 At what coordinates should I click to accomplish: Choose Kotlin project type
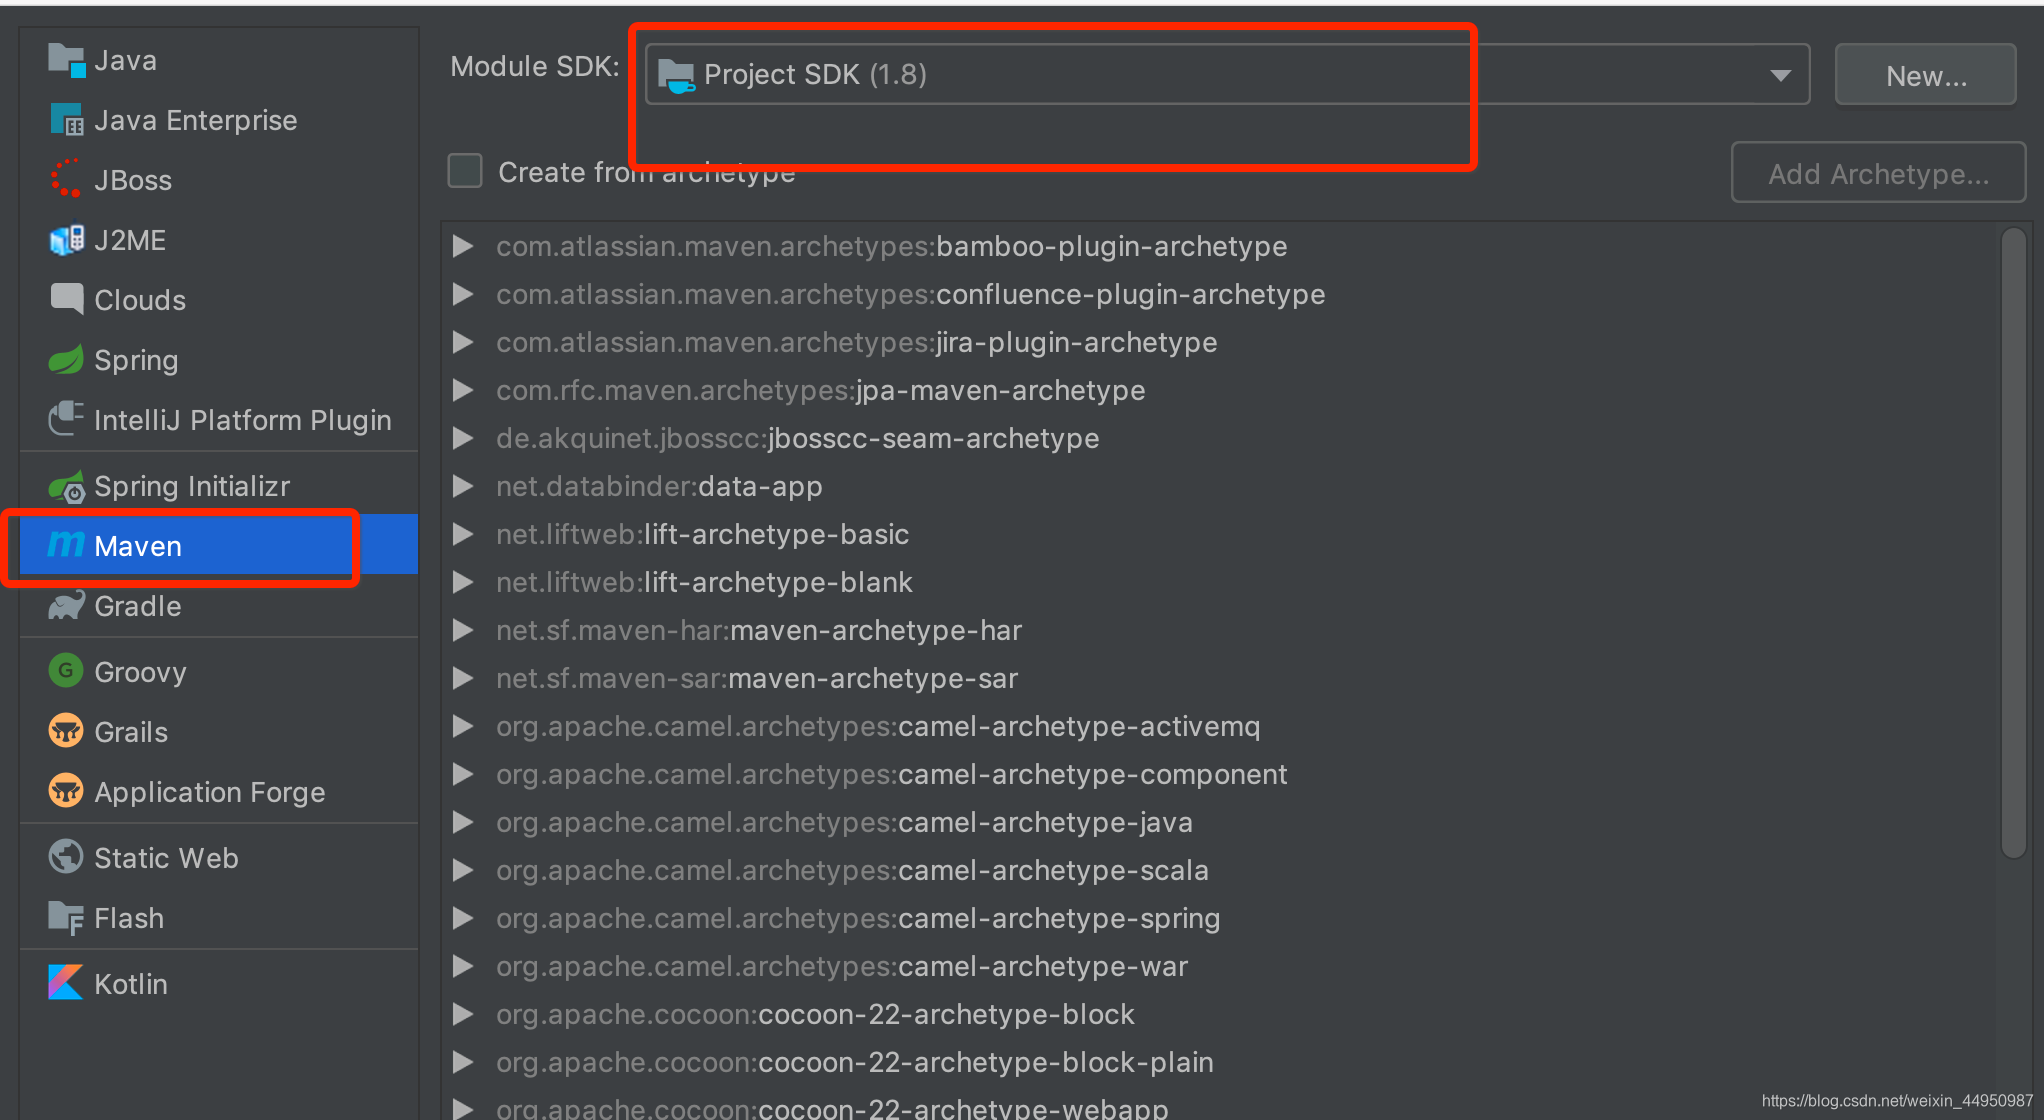[219, 984]
